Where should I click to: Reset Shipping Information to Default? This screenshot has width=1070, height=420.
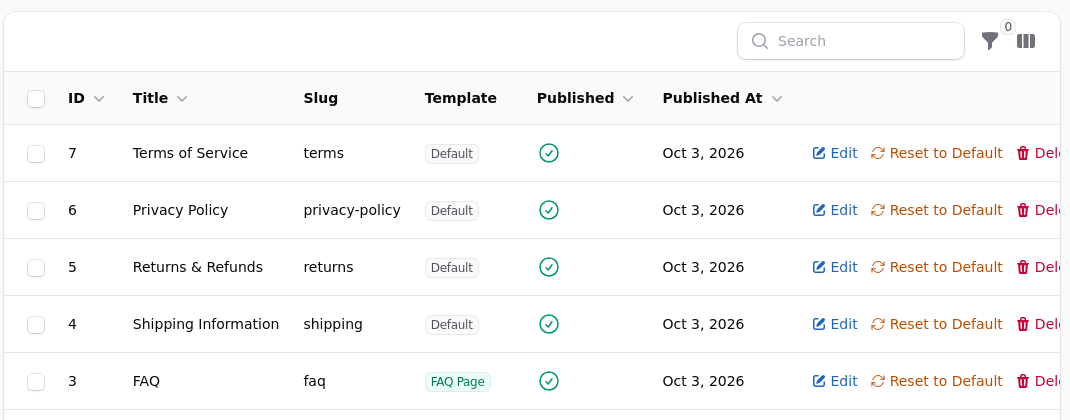(937, 324)
